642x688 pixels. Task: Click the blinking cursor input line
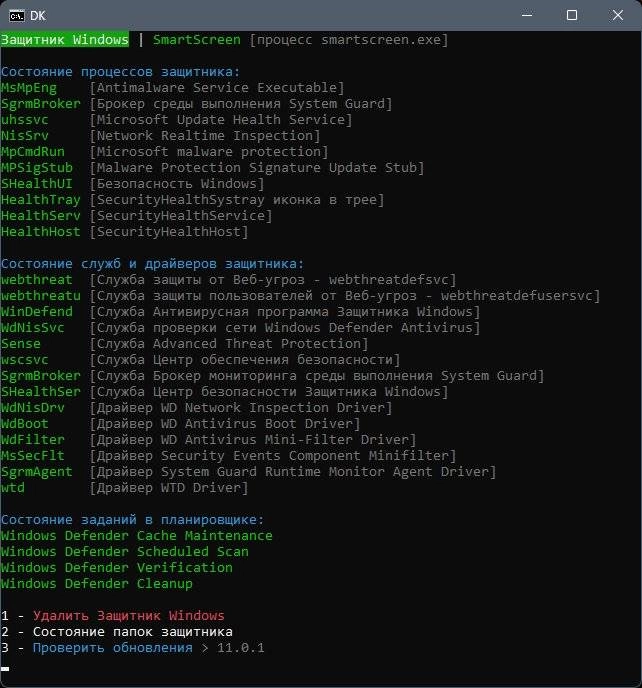[5, 669]
